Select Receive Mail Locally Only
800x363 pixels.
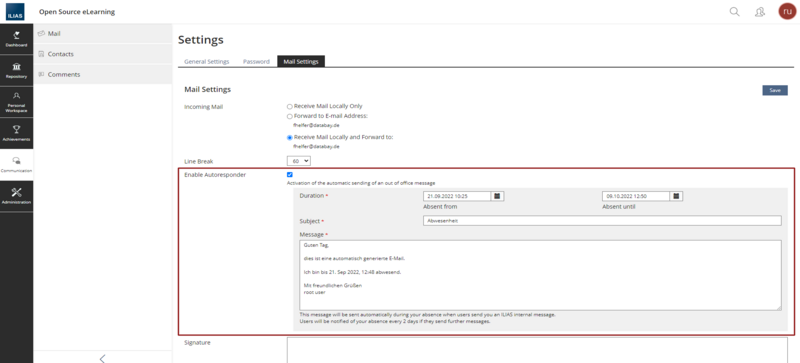click(290, 106)
